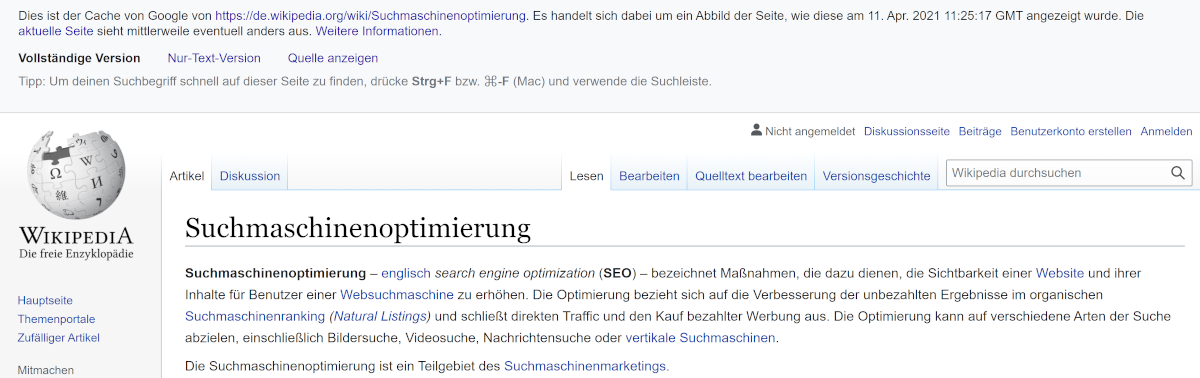Open the Suchmaschinenmarketings link
Screen dimensions: 1200x378
(585, 366)
